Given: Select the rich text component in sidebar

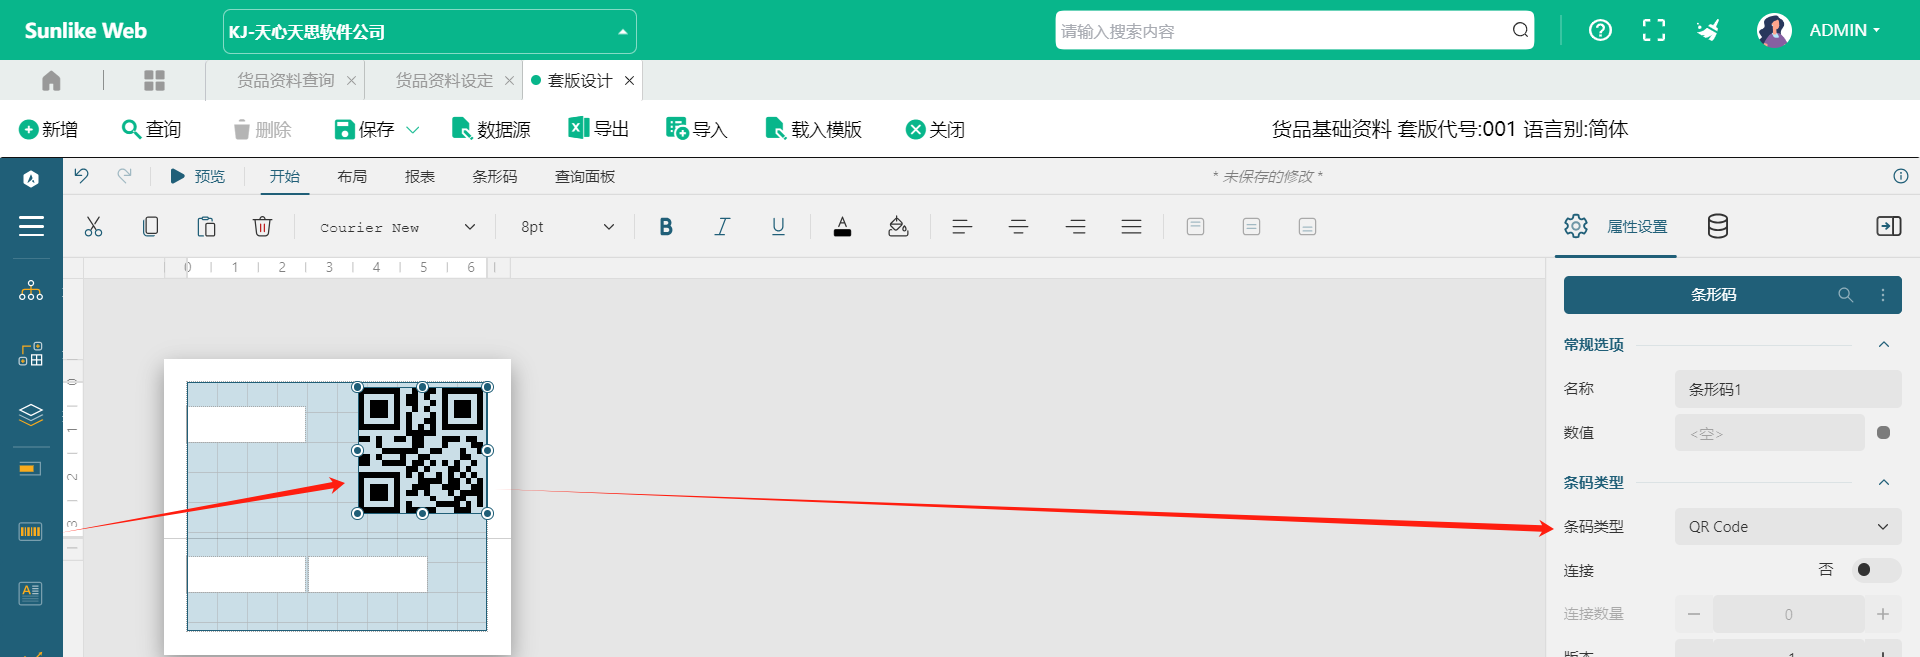Looking at the screenshot, I should 31,593.
